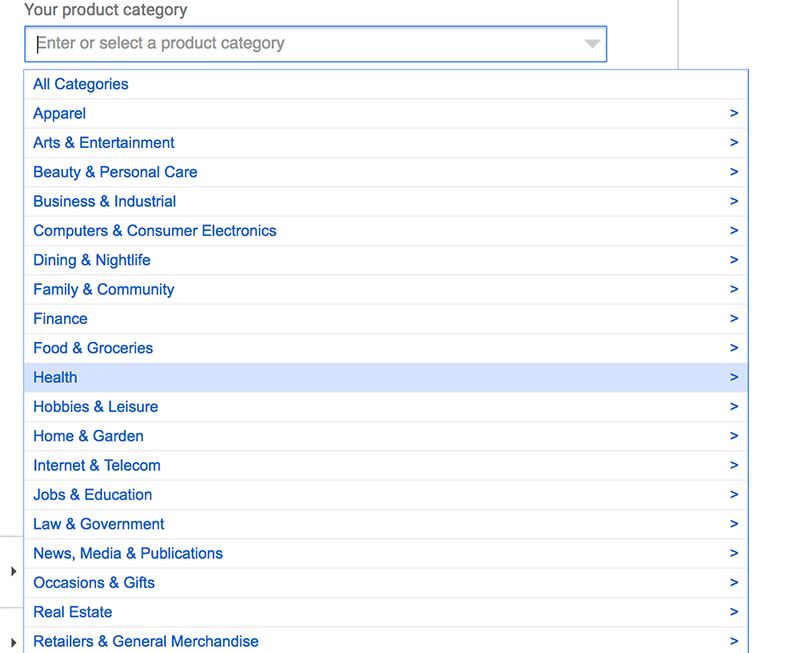The width and height of the screenshot is (800, 653).
Task: Click the product category input field
Action: click(x=315, y=44)
